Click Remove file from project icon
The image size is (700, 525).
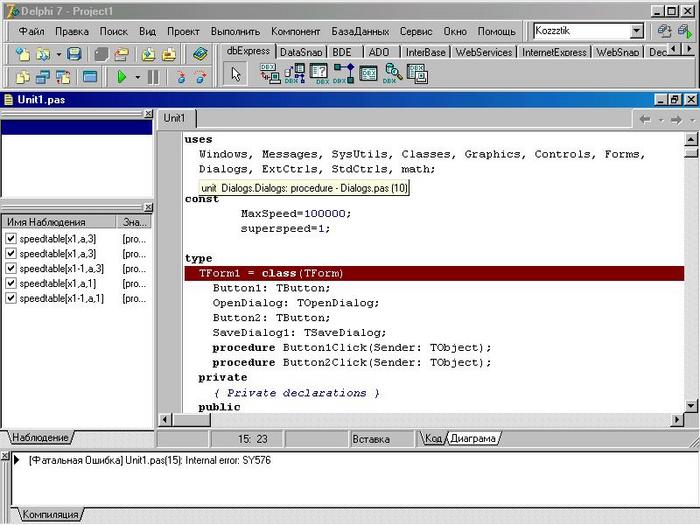click(169, 54)
